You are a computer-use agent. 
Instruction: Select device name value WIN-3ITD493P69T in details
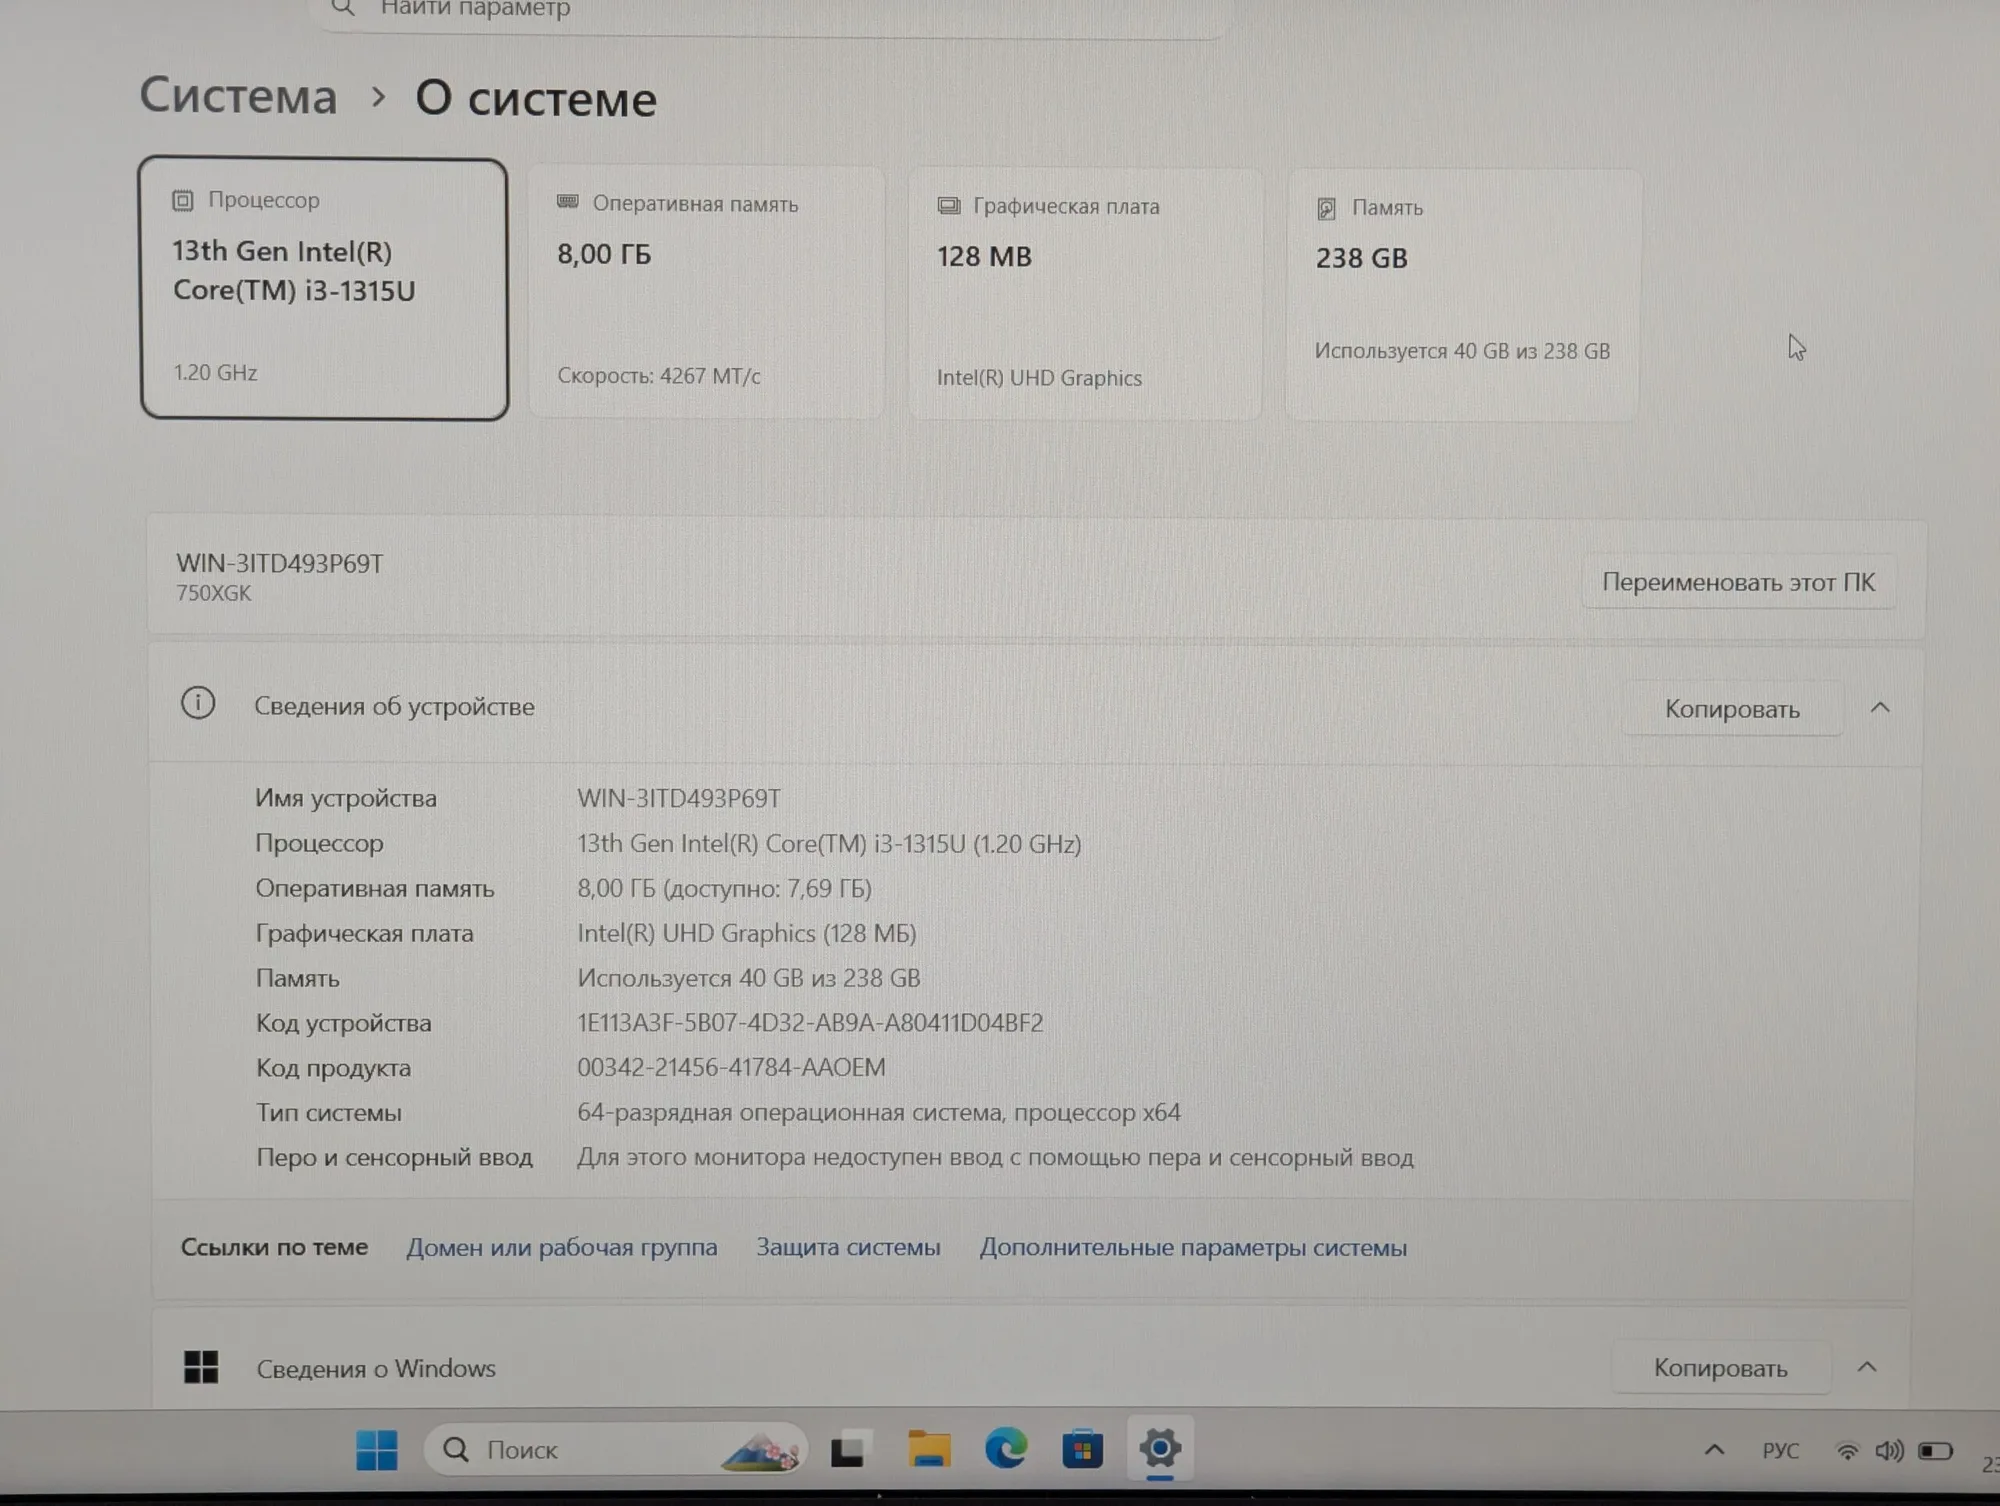[x=679, y=798]
